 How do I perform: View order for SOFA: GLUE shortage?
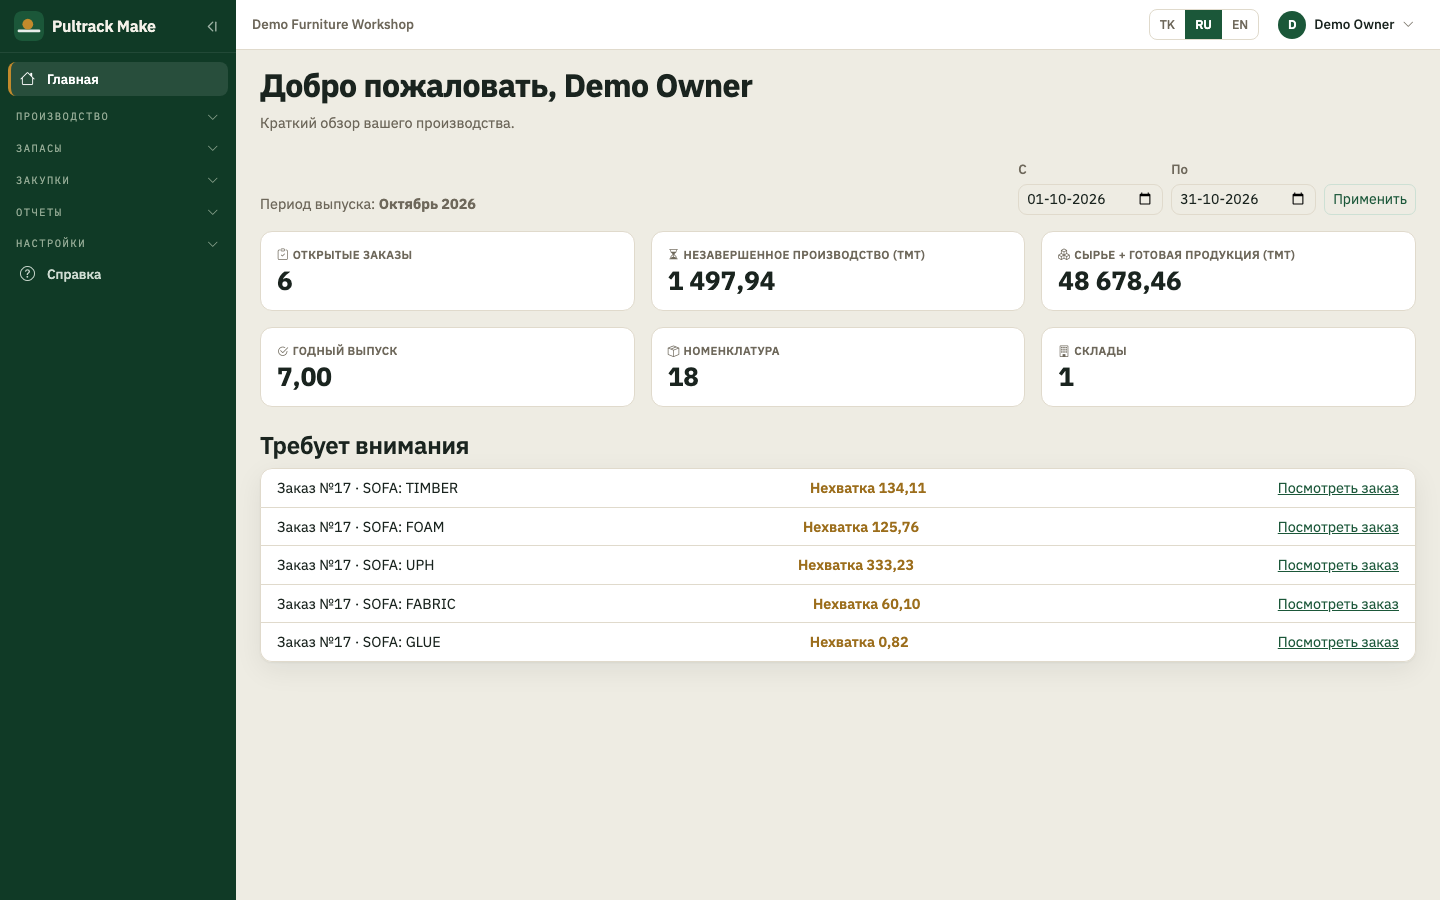click(1338, 642)
